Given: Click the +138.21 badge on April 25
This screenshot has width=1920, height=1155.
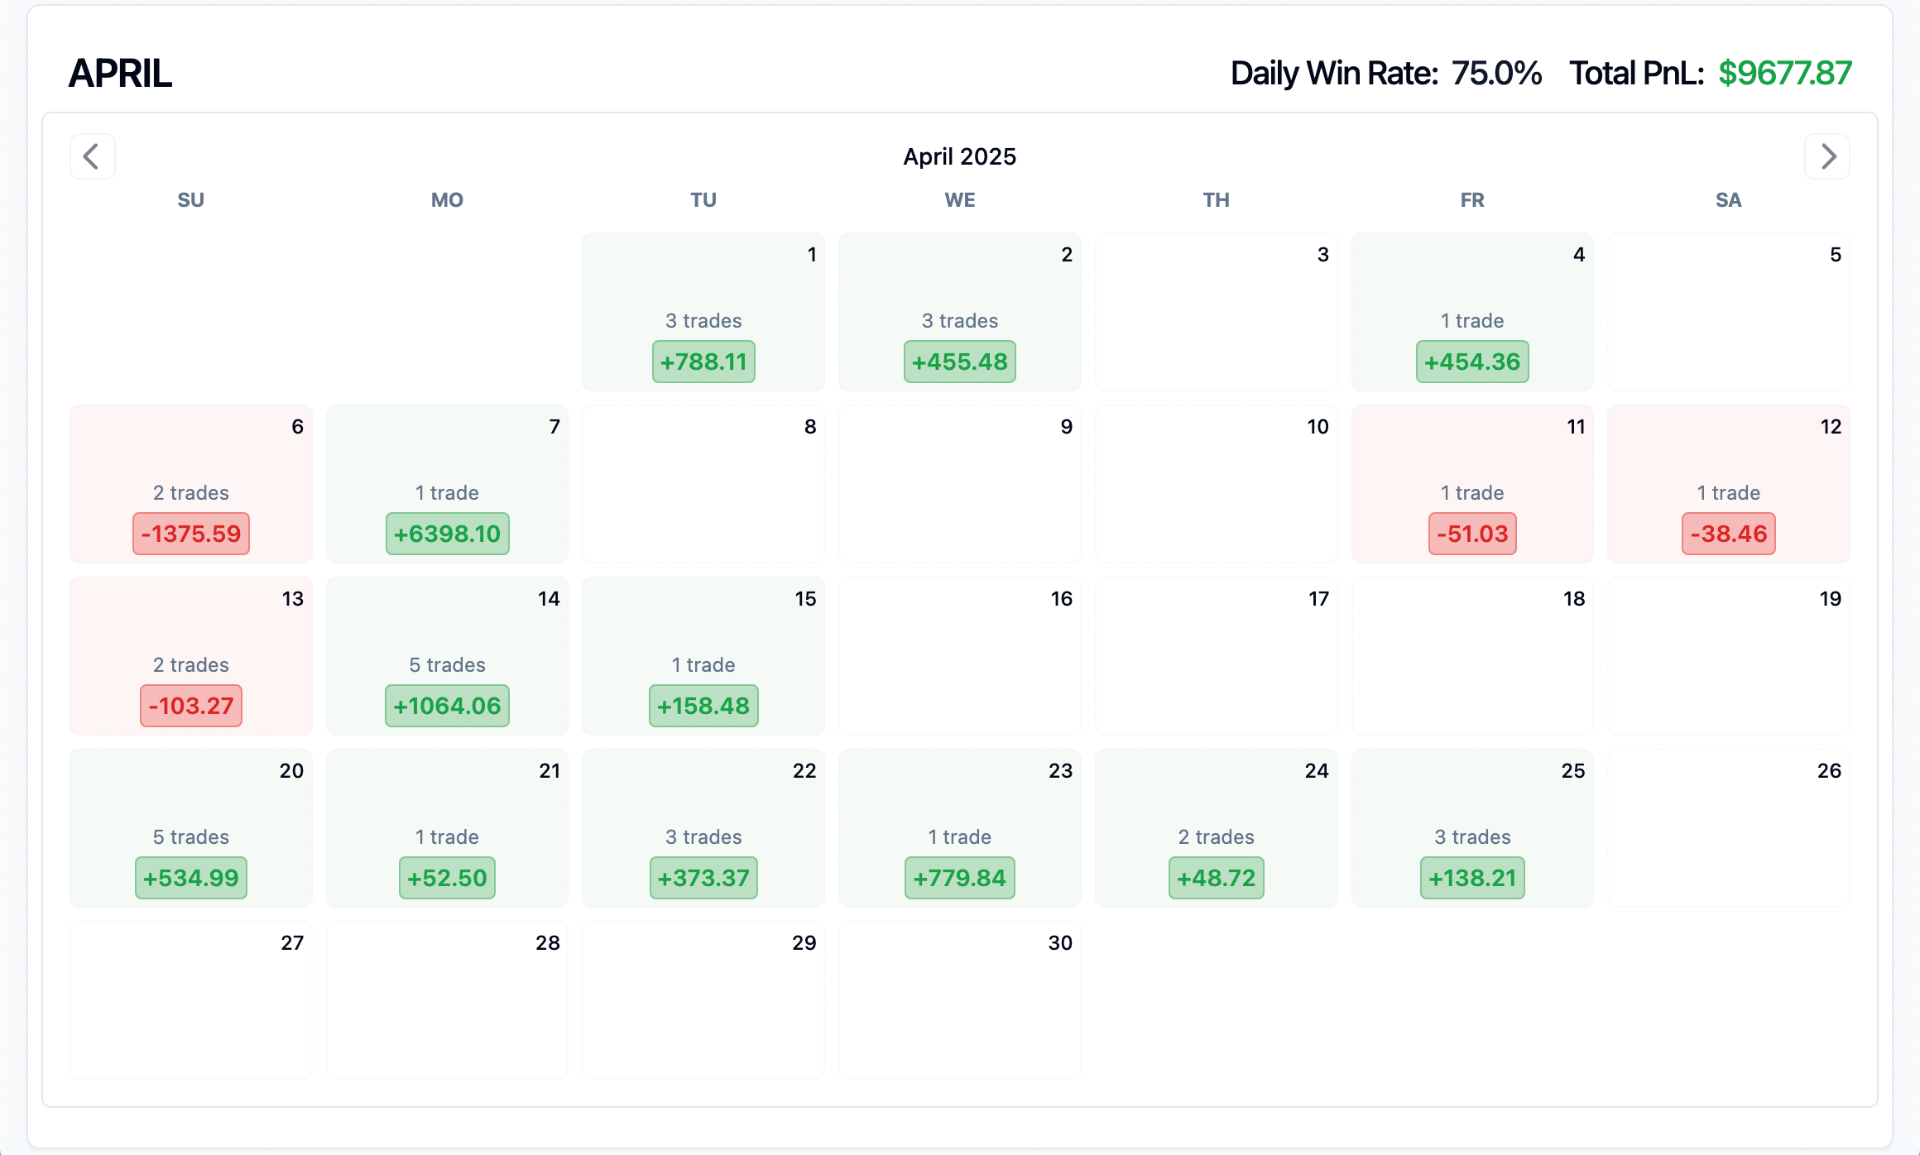Looking at the screenshot, I should pos(1472,878).
